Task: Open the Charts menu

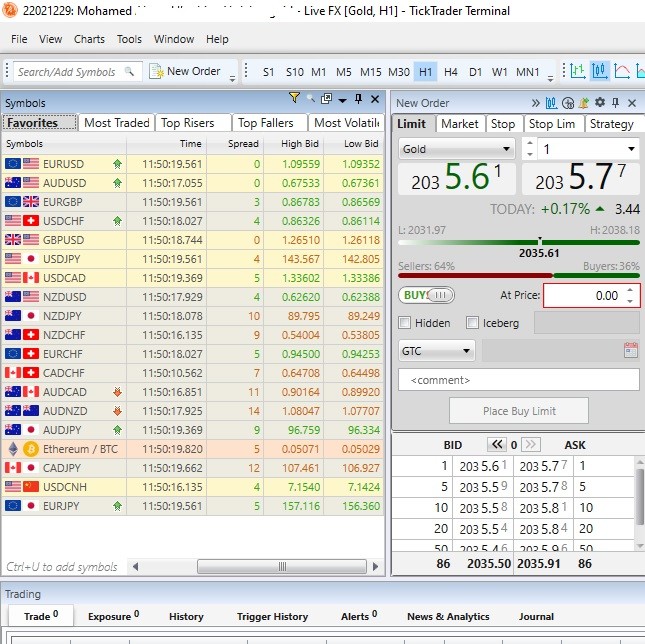Action: (x=89, y=39)
